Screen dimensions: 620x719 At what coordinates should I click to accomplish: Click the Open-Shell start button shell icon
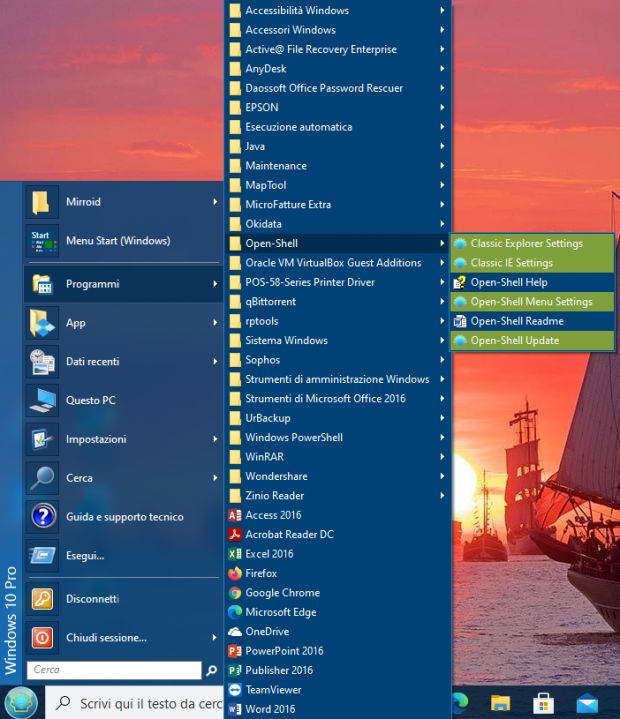[21, 702]
